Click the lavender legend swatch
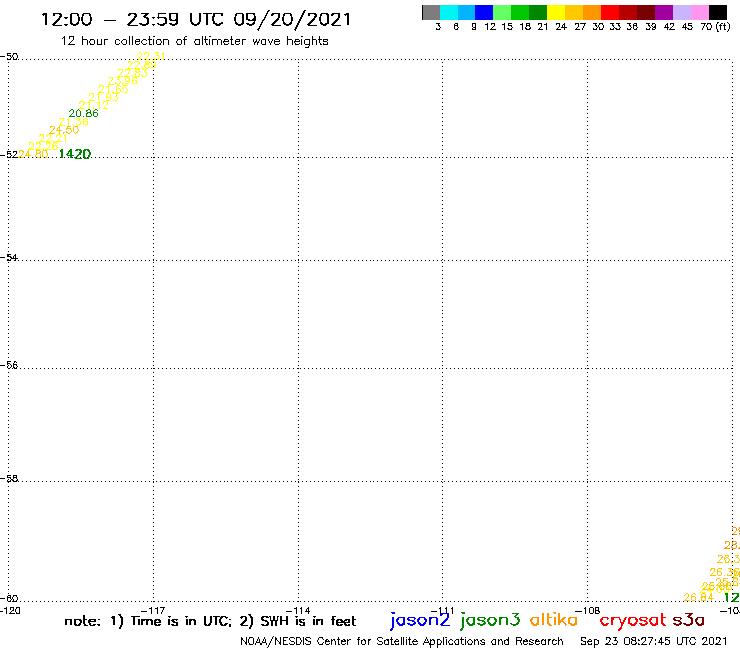The image size is (740, 650). pyautogui.click(x=681, y=12)
